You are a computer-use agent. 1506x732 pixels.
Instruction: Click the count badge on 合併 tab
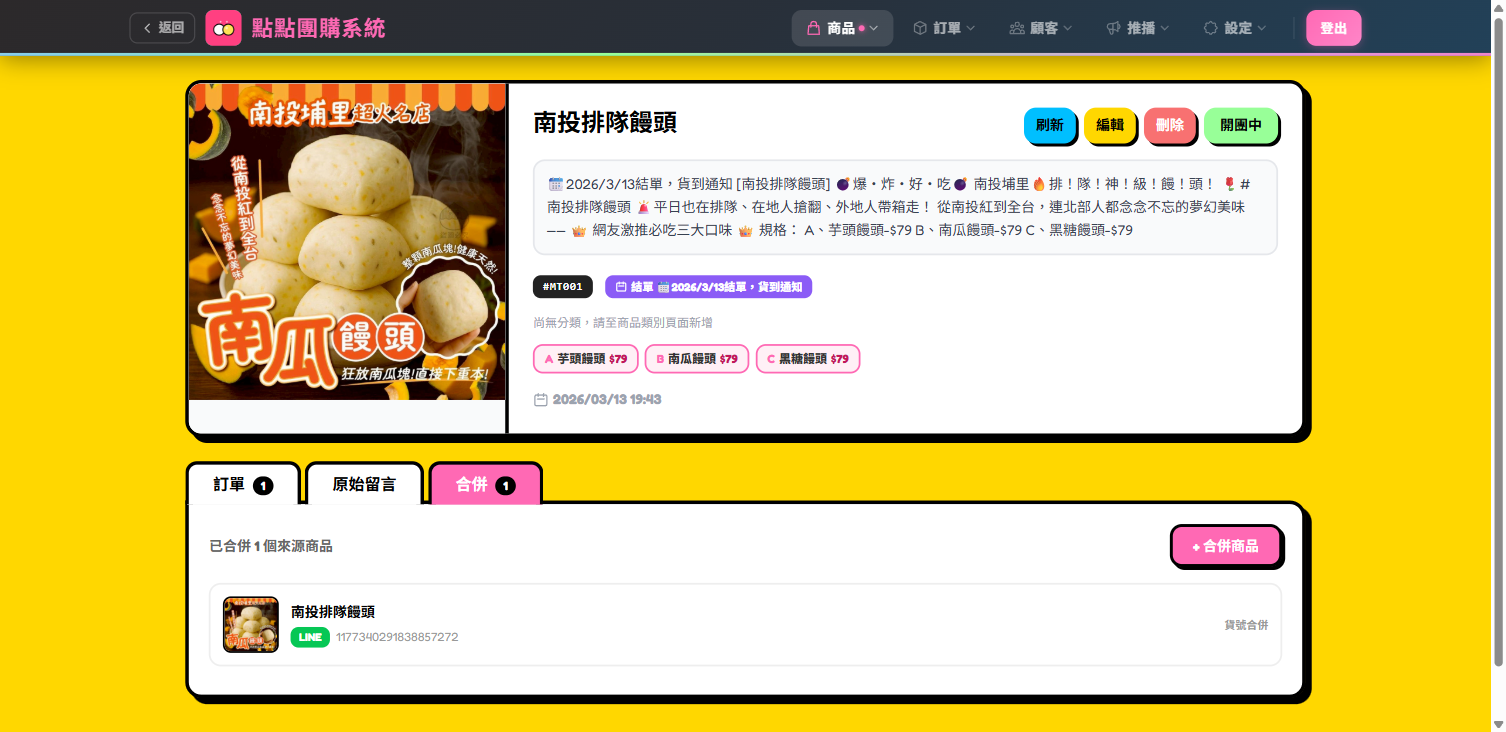pos(506,486)
